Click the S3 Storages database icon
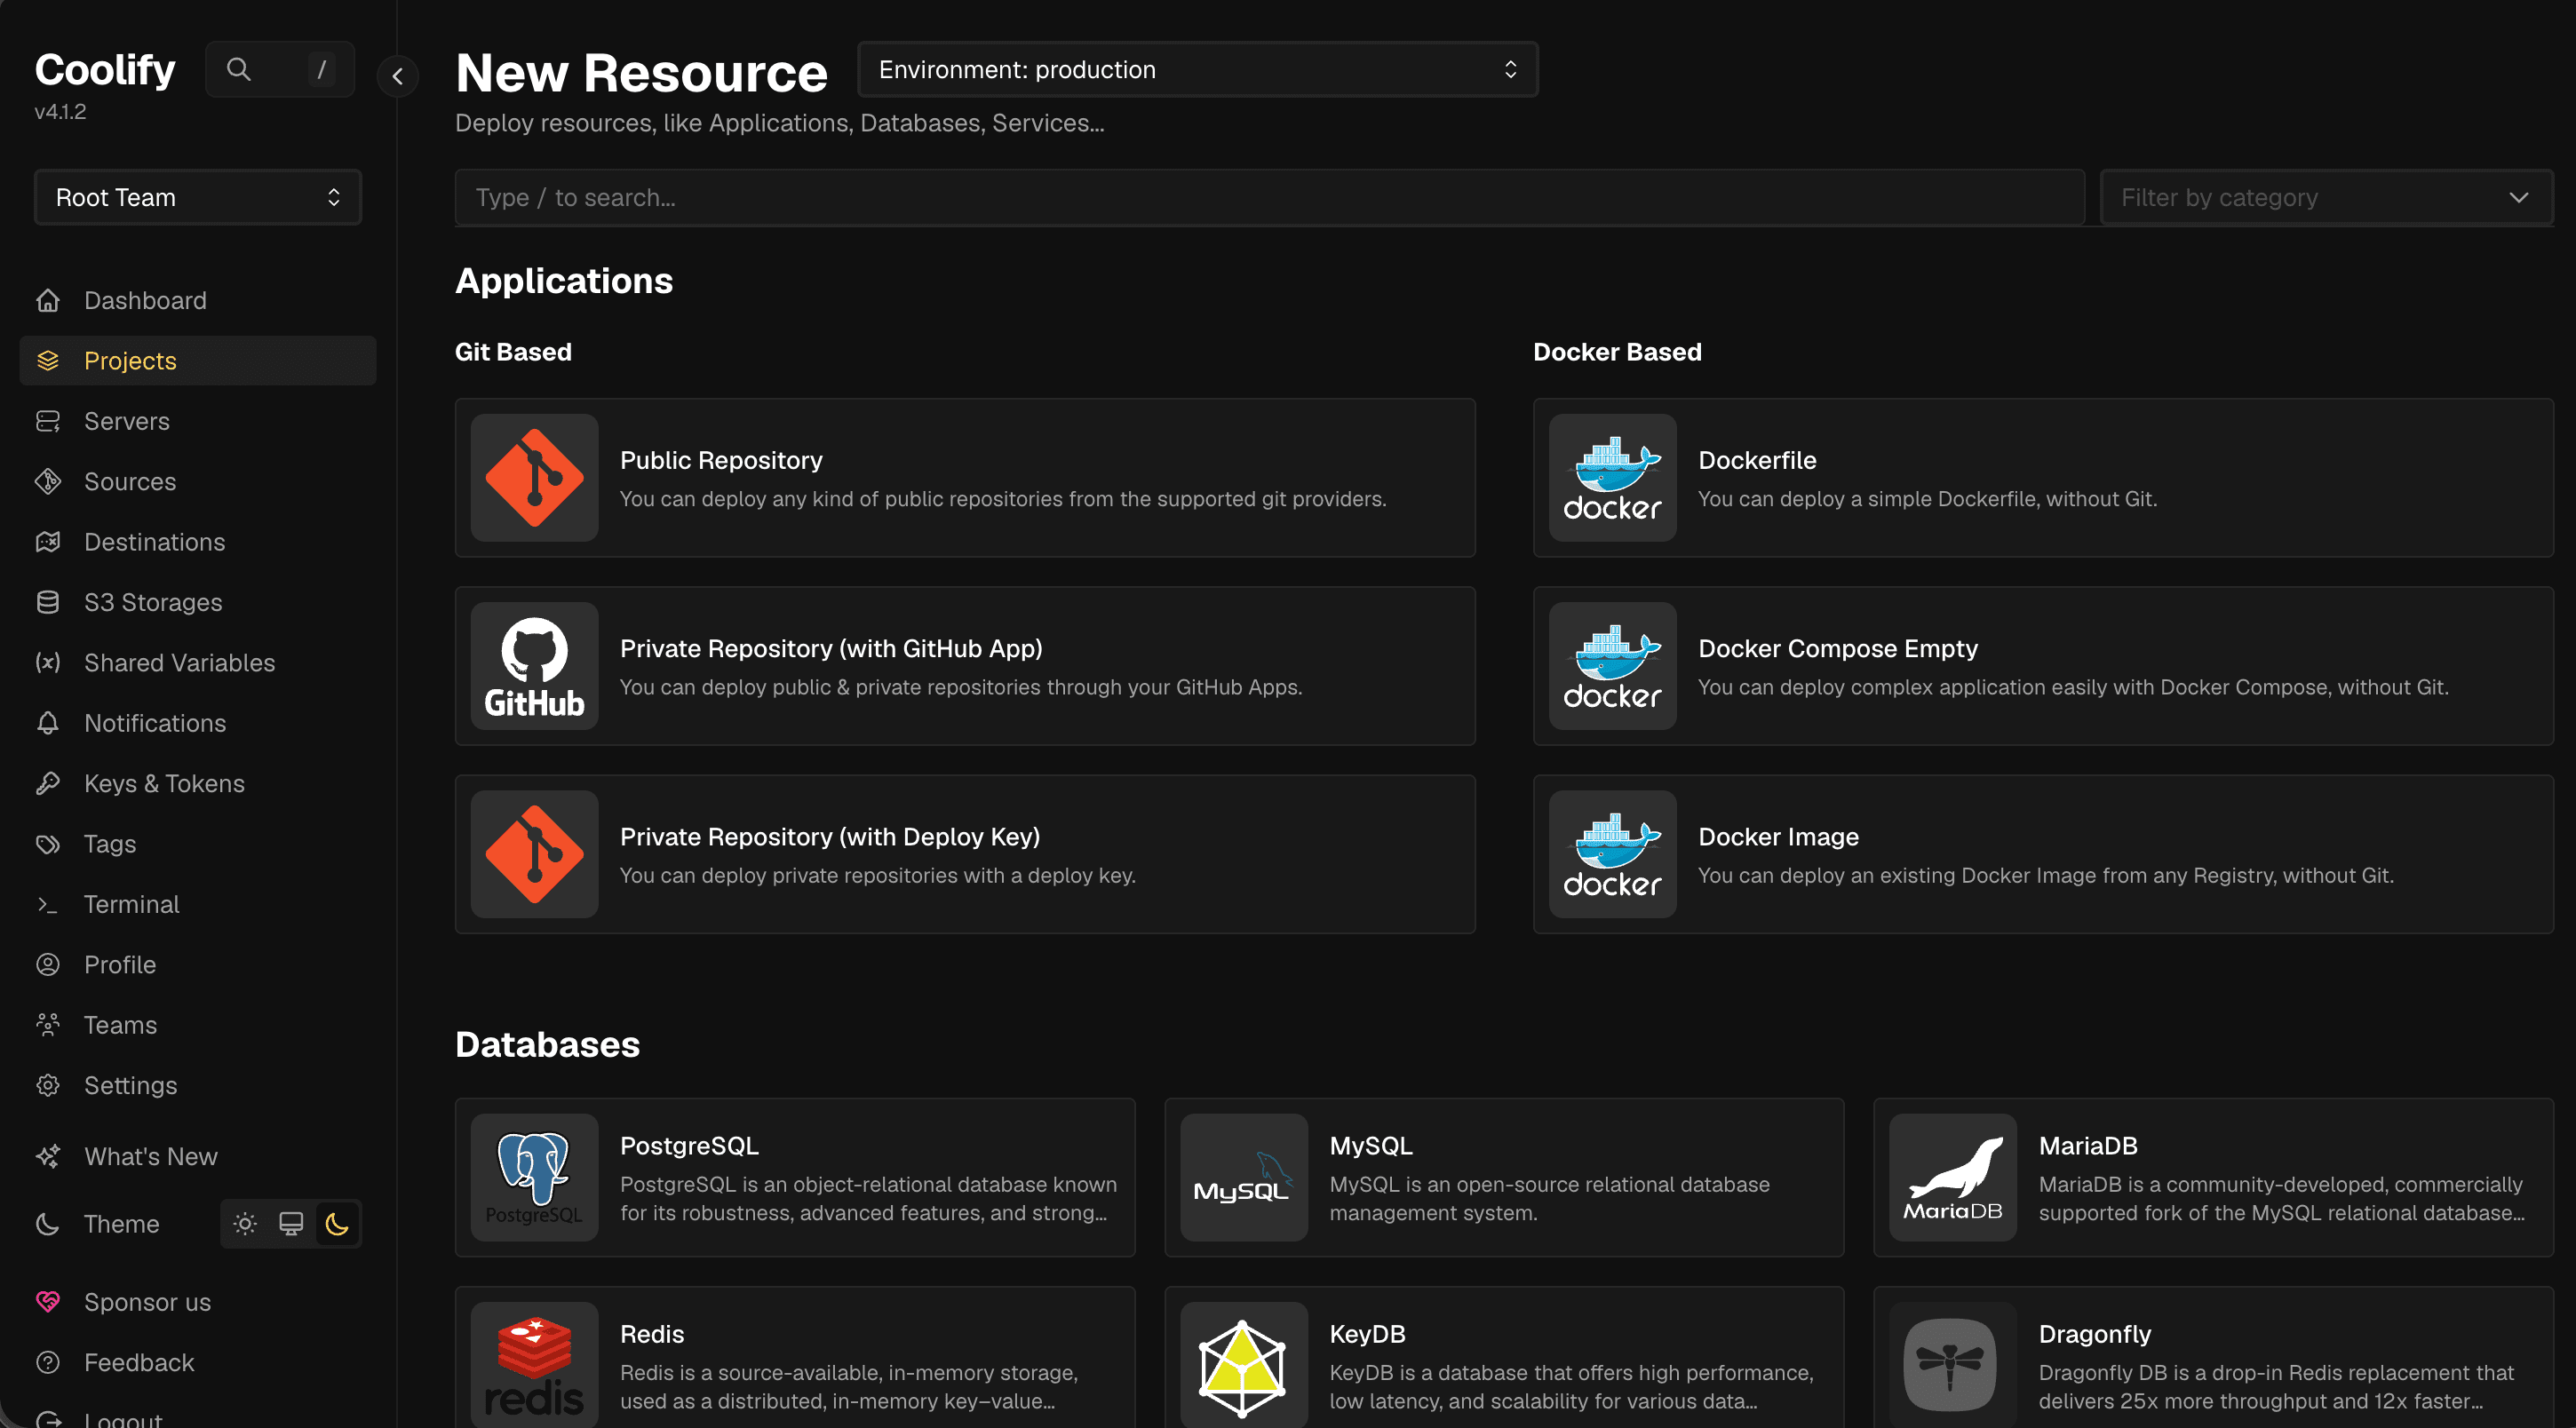Screen dimensions: 2576x1428 48,602
